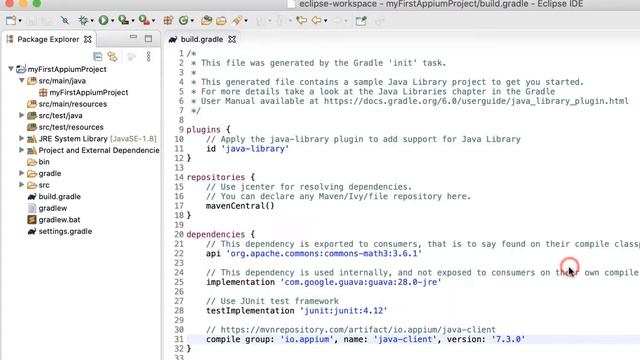Click the Collapse All icon
The height and width of the screenshot is (360, 640).
(98, 56)
